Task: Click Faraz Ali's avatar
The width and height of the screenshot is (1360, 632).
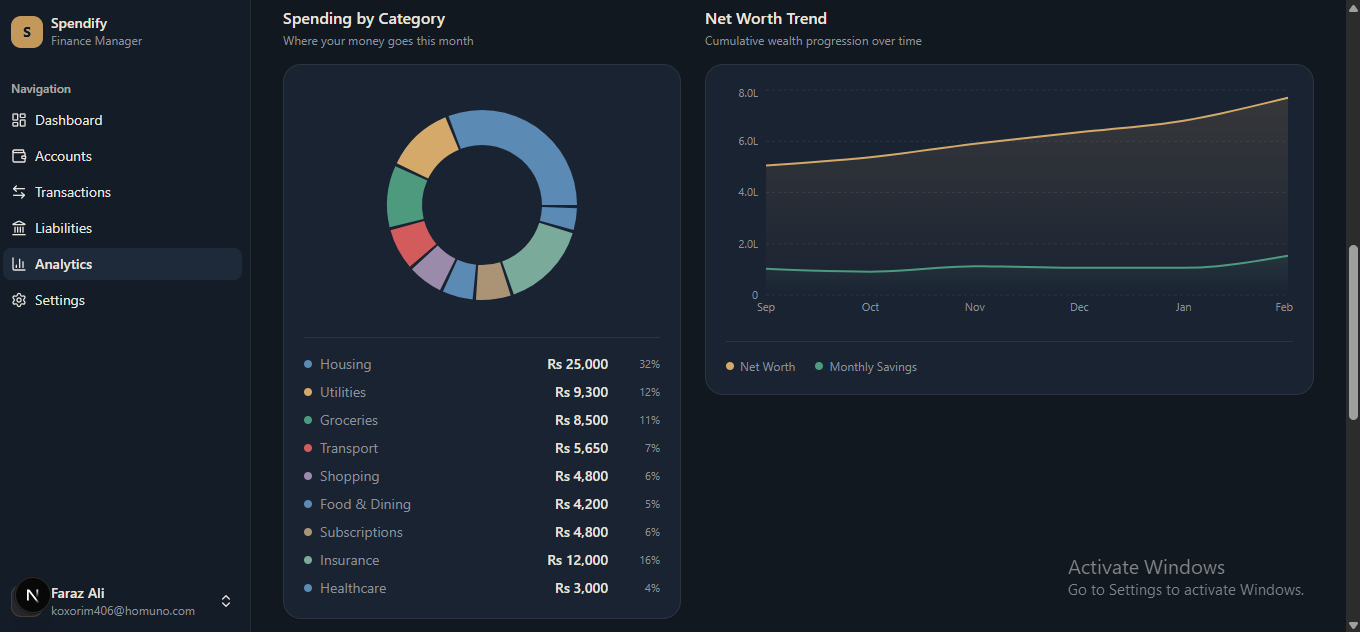Action: [x=30, y=597]
